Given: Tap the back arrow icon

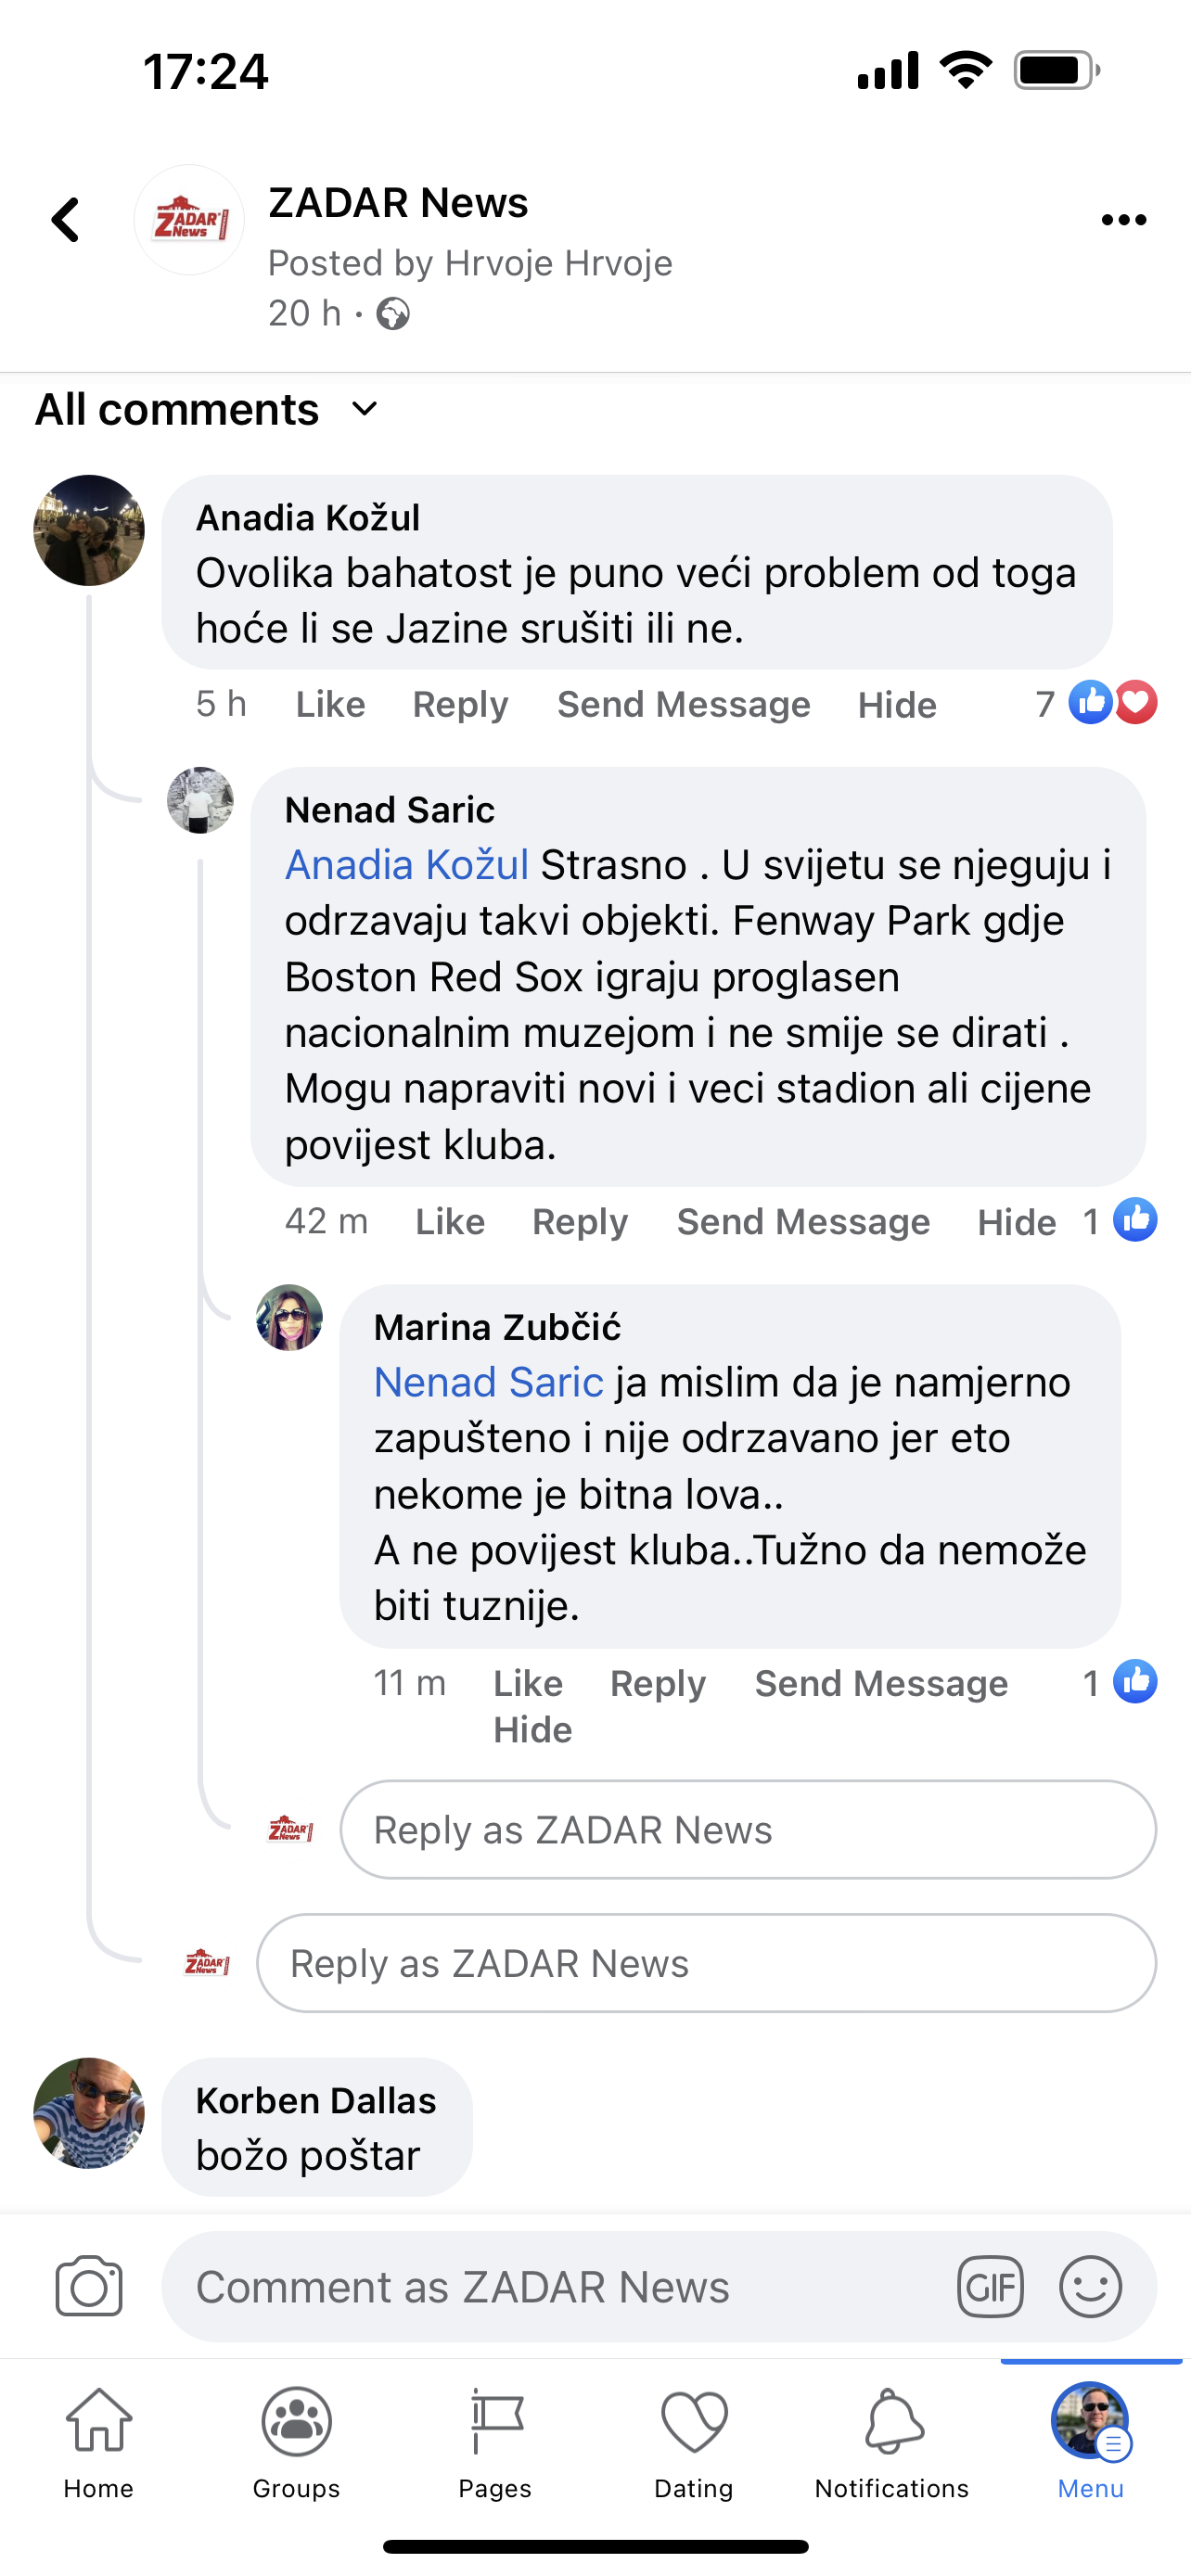Looking at the screenshot, I should (x=66, y=220).
